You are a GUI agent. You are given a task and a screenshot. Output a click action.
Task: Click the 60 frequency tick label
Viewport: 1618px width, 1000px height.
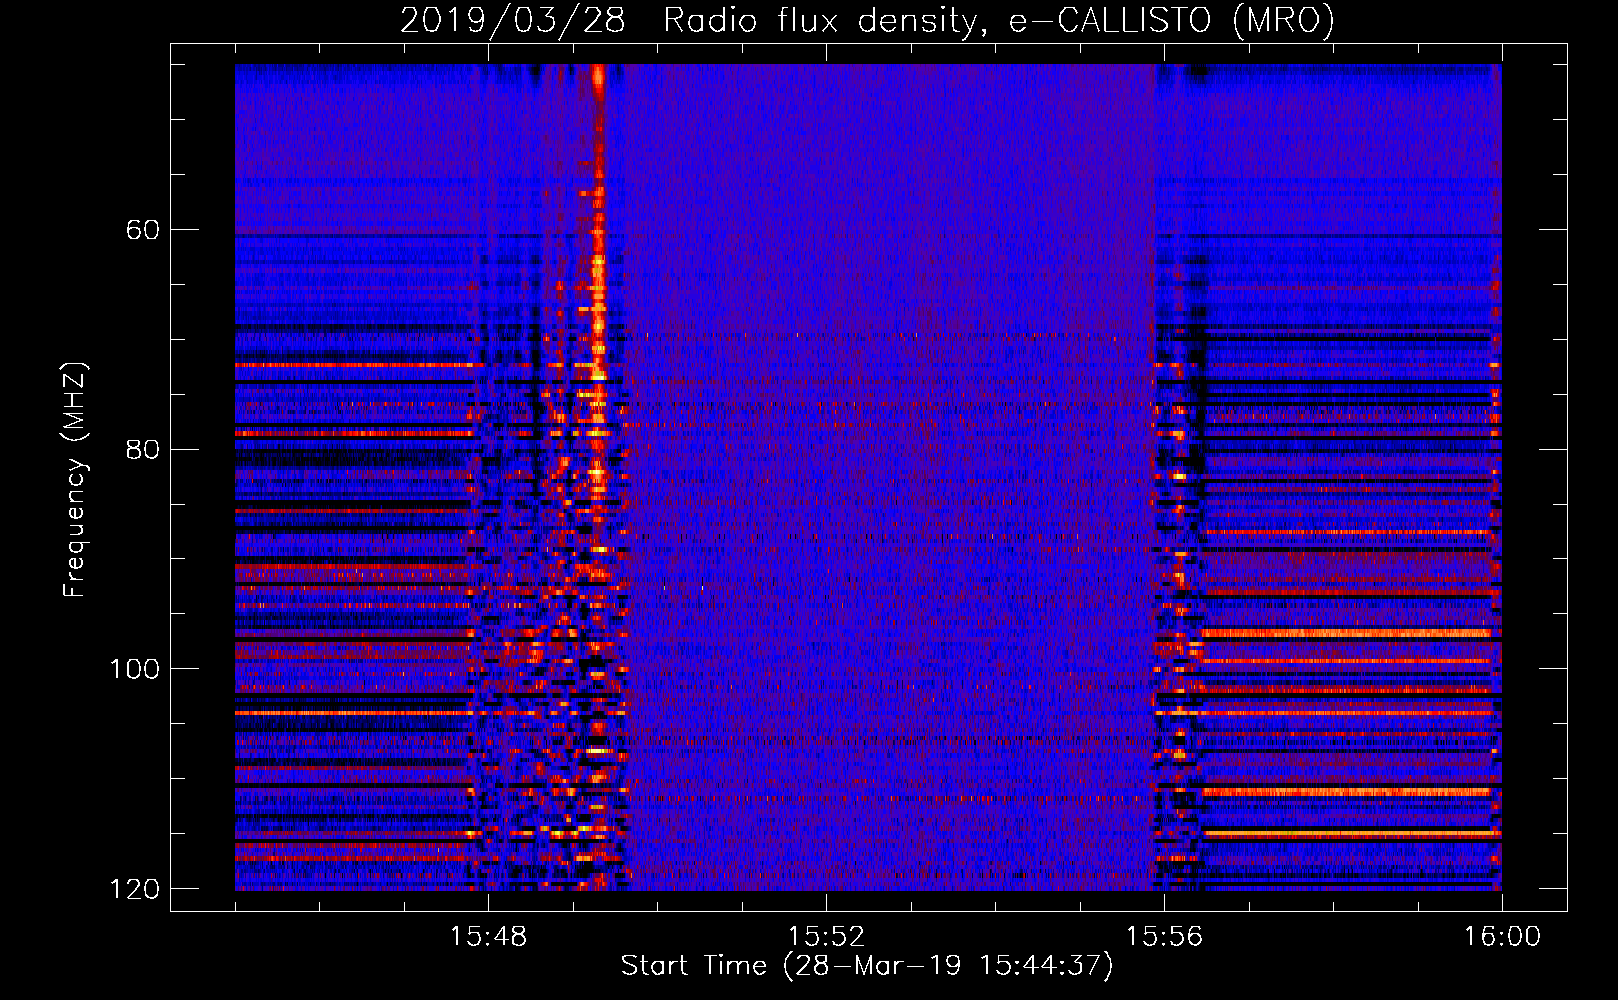142,230
